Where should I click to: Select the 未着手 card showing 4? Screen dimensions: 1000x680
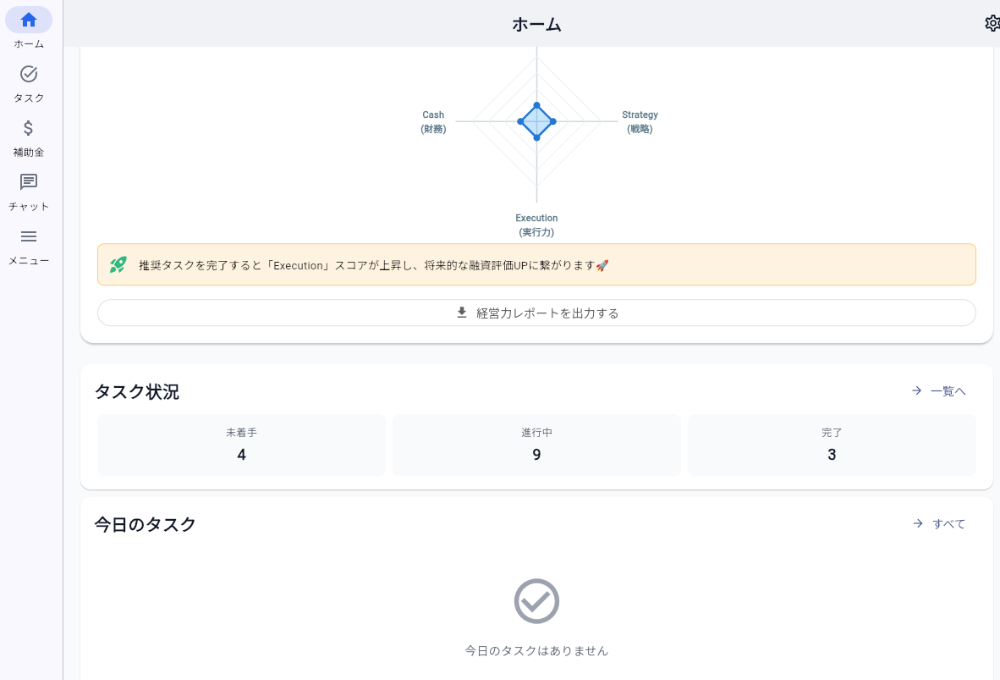tap(241, 445)
